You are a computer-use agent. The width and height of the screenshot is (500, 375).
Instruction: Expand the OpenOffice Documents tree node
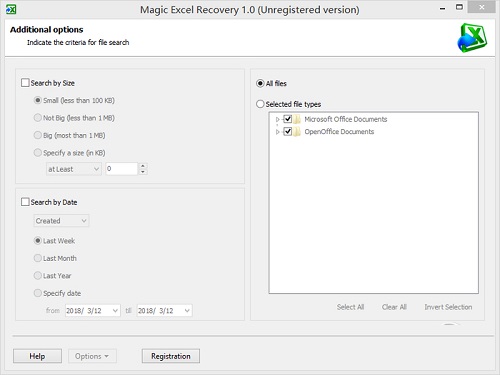click(x=277, y=132)
